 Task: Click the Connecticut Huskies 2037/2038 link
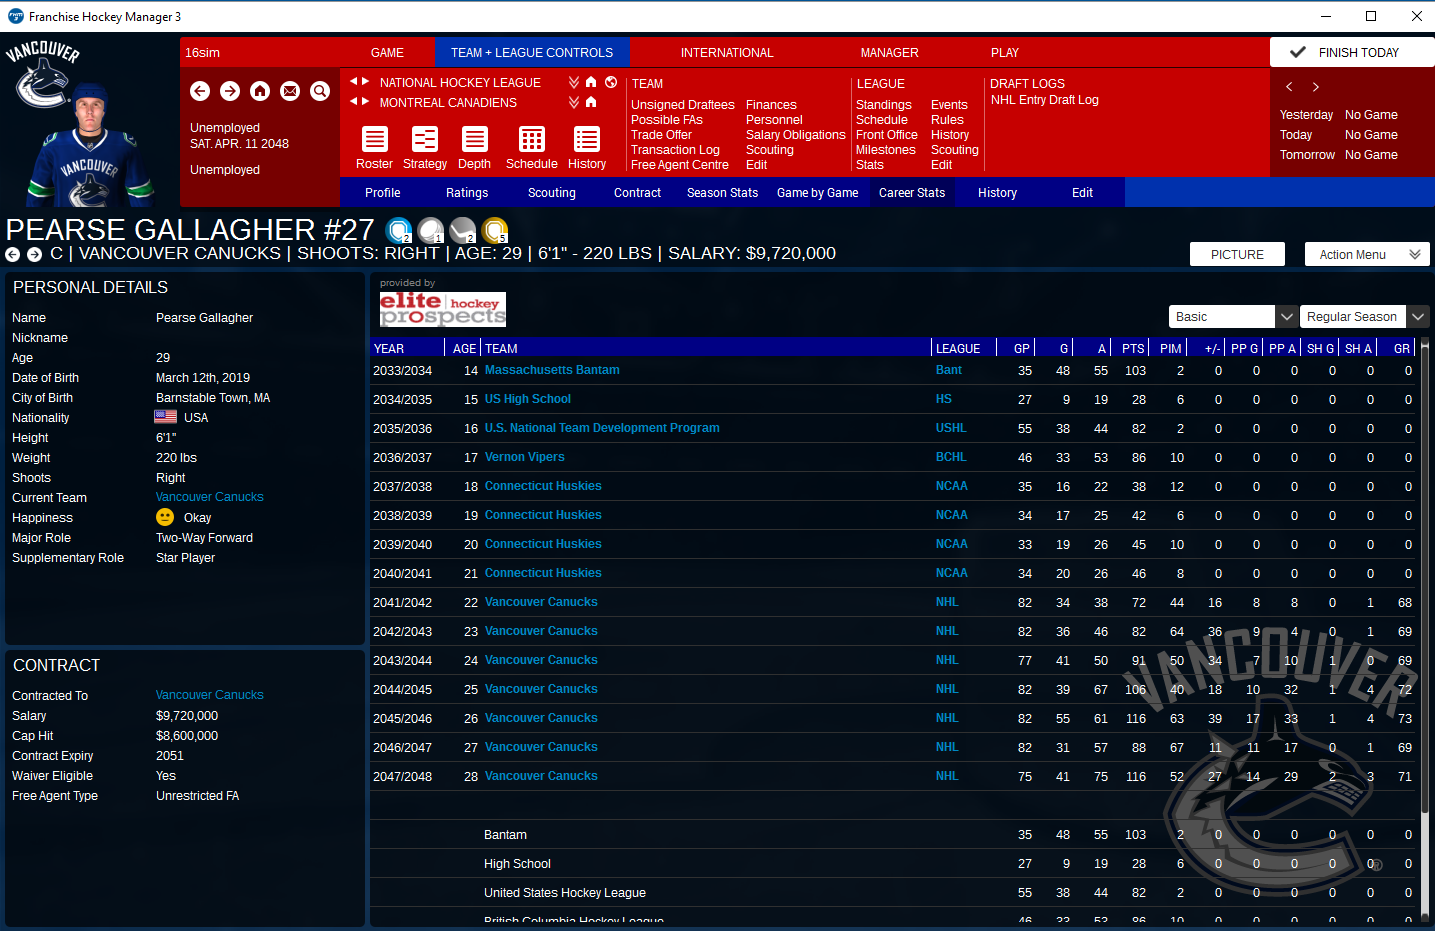[543, 486]
